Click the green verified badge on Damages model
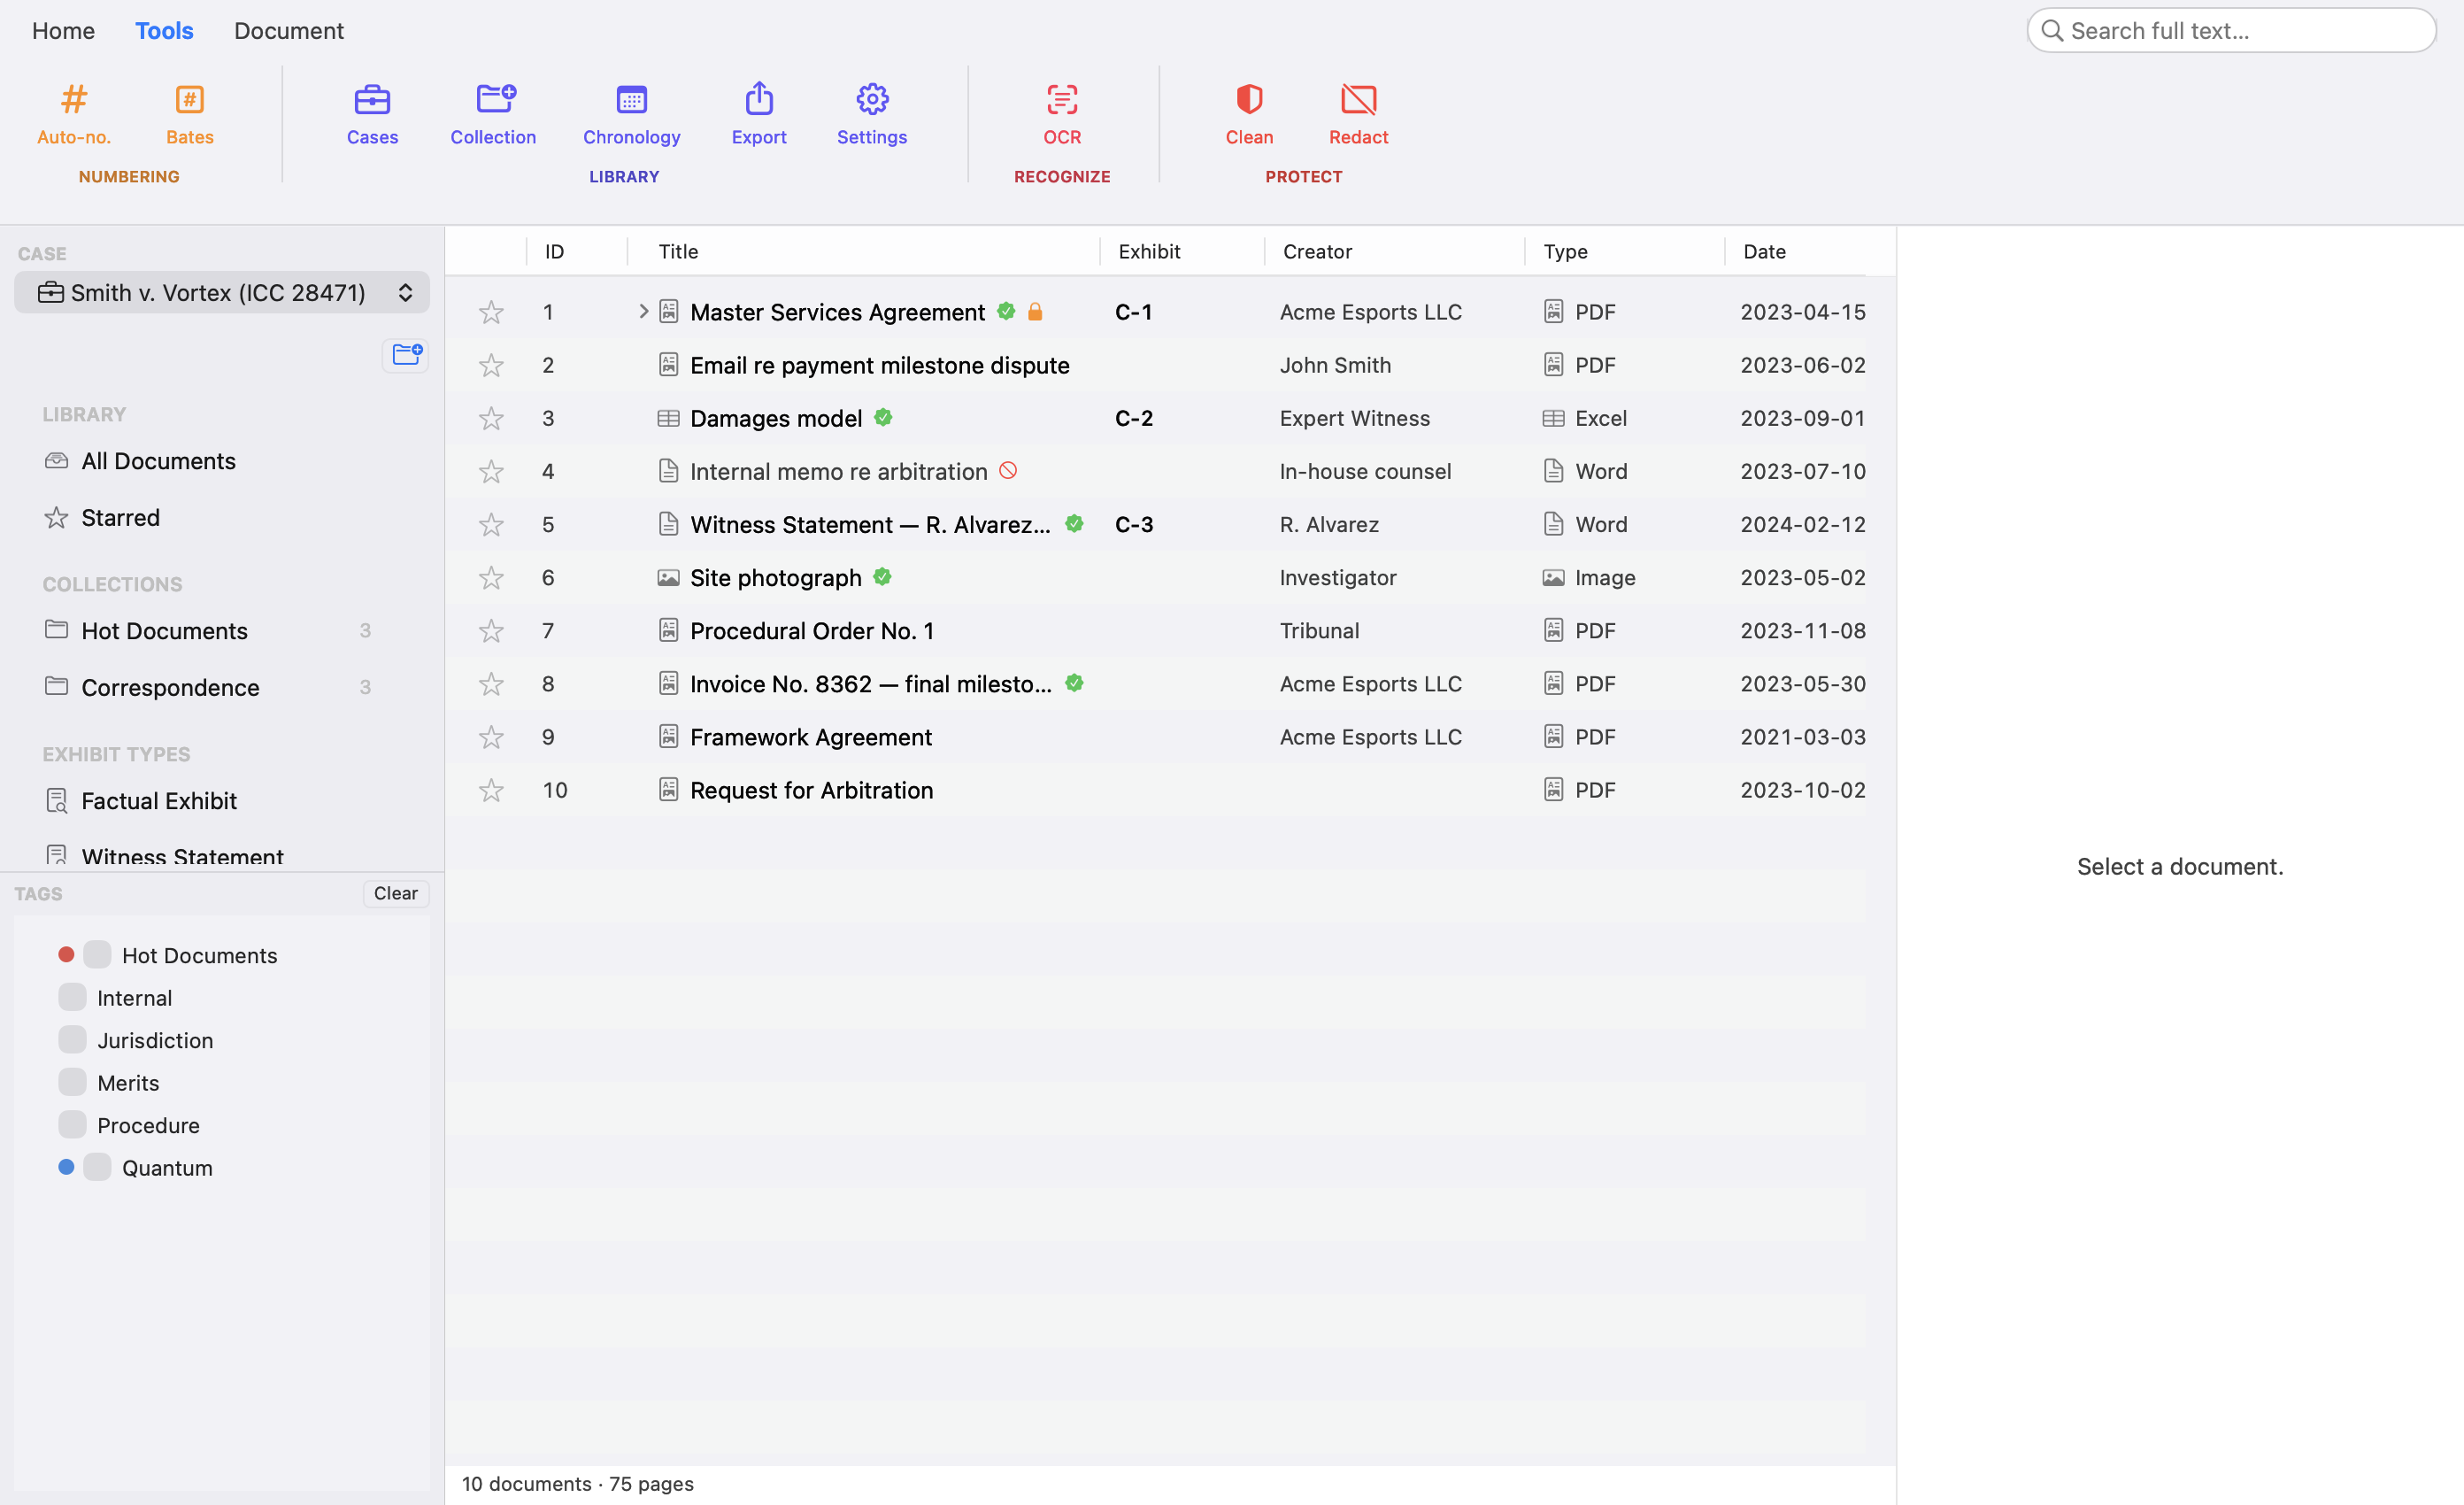This screenshot has width=2464, height=1505. 883,417
